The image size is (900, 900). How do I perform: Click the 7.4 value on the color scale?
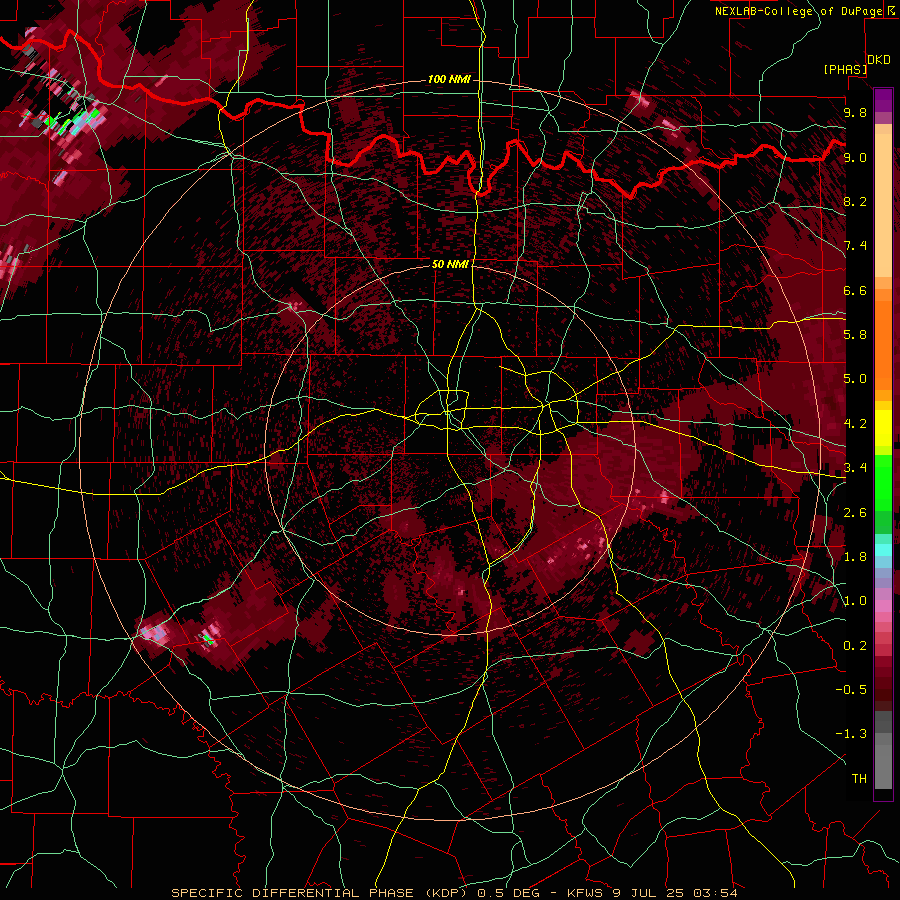pos(855,246)
